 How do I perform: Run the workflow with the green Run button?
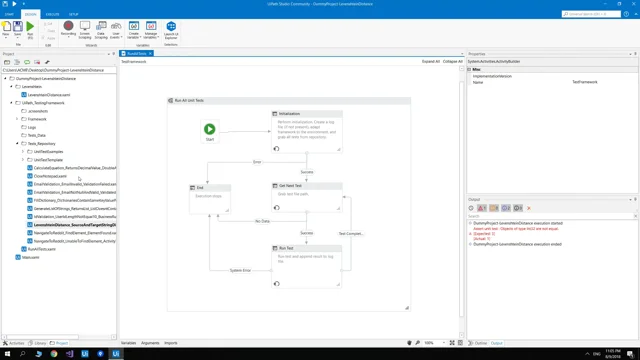tap(30, 30)
